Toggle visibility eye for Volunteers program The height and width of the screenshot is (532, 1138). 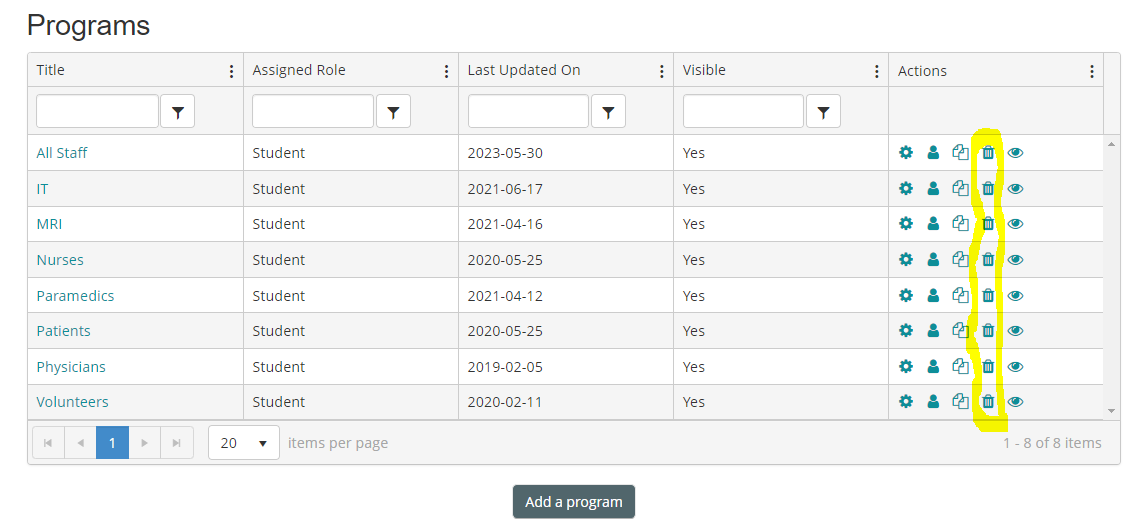pos(1016,402)
